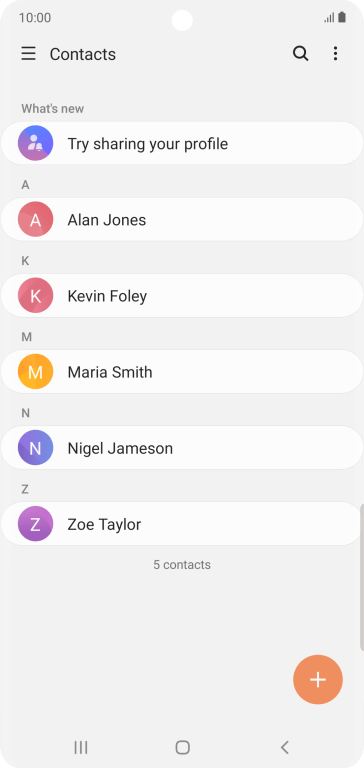
Task: Open the hamburger navigation menu
Action: [28, 53]
